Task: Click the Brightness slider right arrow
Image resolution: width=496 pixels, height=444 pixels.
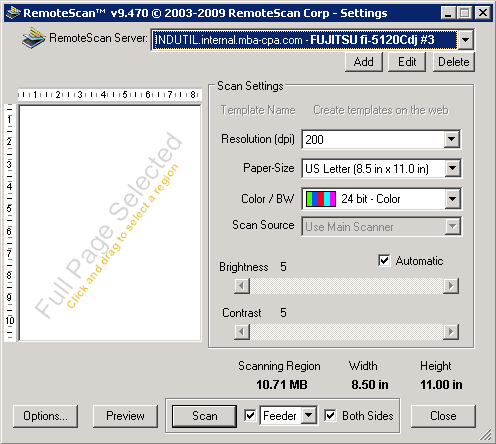Action: point(451,286)
